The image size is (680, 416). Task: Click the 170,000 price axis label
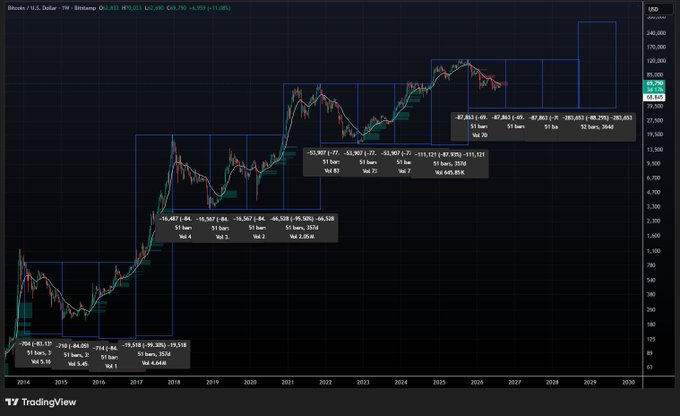tap(656, 47)
